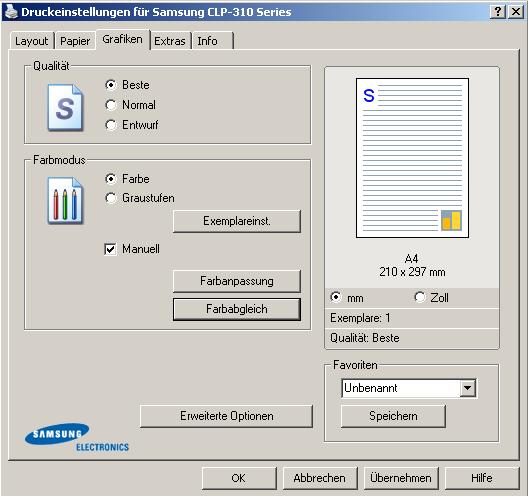Click the Qualität document icon with S
The width and height of the screenshot is (528, 496).
65,107
